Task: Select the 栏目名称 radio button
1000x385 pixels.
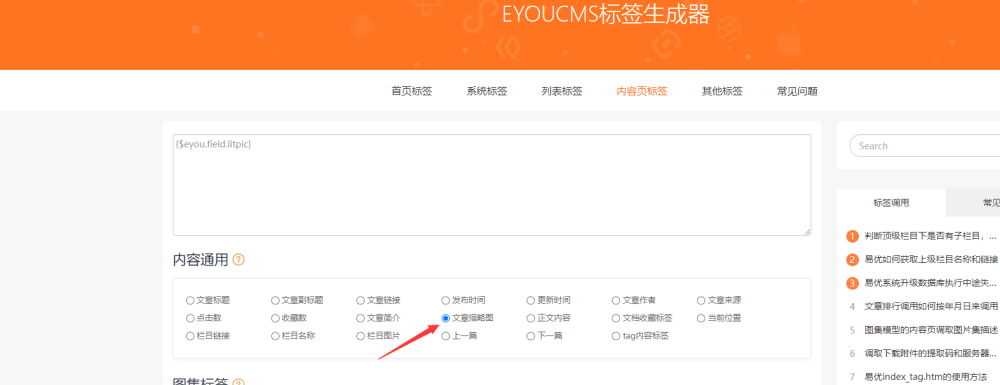Action: click(275, 336)
